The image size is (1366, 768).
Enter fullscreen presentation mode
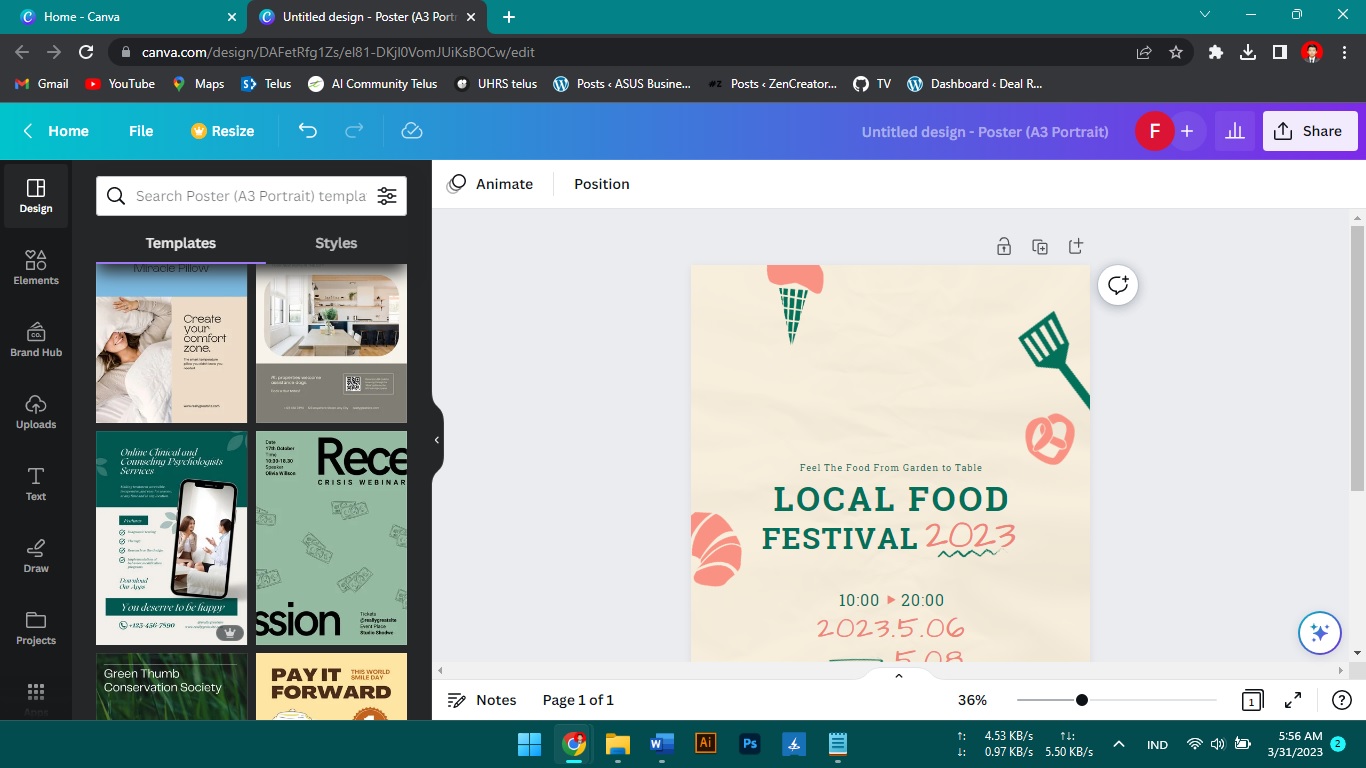pos(1292,700)
